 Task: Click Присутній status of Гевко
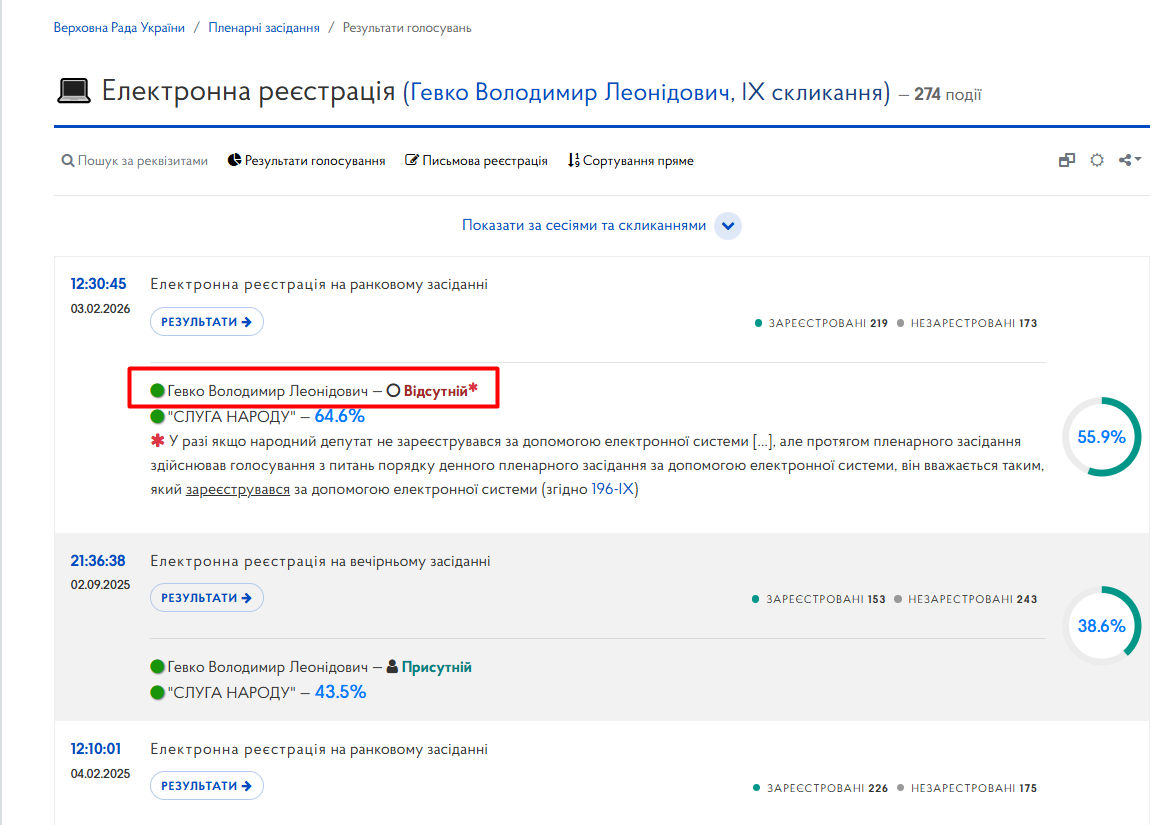pyautogui.click(x=436, y=667)
